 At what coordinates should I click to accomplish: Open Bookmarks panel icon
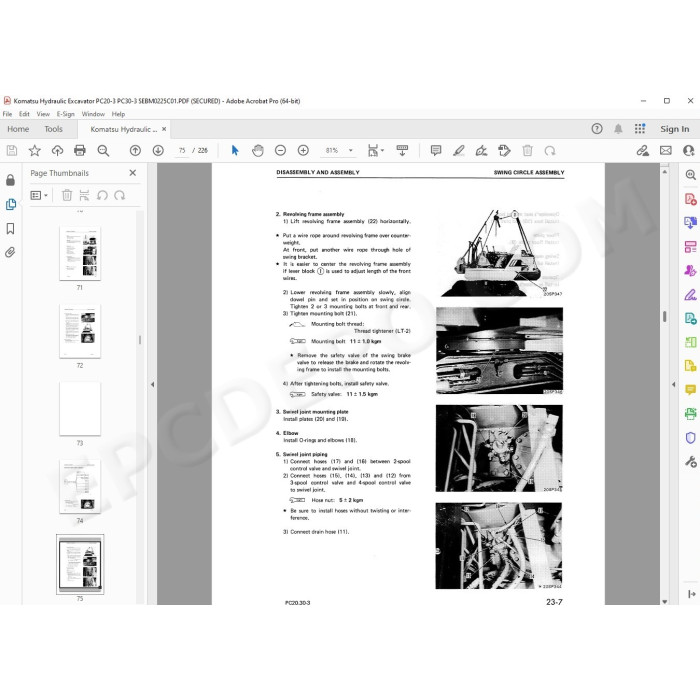point(10,229)
